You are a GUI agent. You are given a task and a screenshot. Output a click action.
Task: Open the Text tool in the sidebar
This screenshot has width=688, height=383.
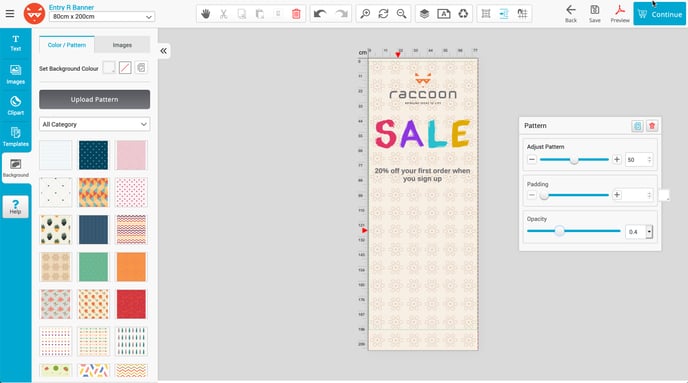pyautogui.click(x=15, y=43)
